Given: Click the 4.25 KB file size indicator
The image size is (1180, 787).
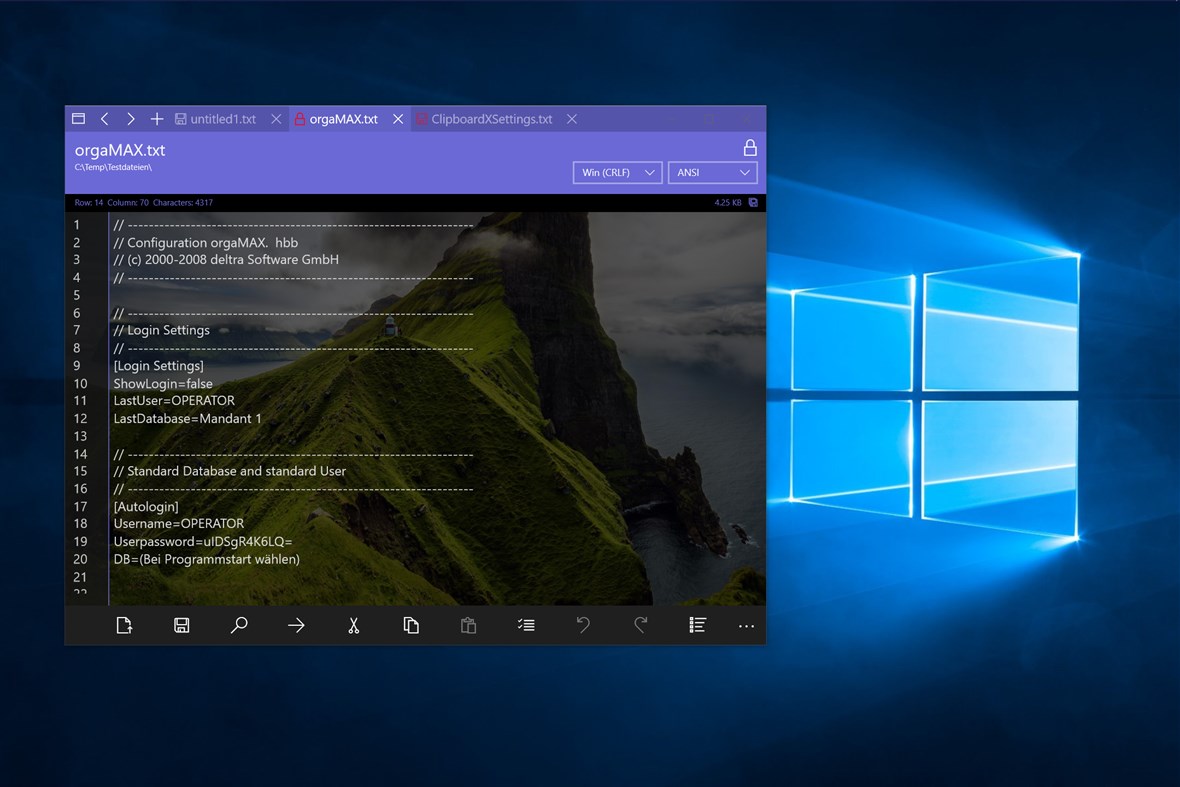Looking at the screenshot, I should tap(727, 202).
